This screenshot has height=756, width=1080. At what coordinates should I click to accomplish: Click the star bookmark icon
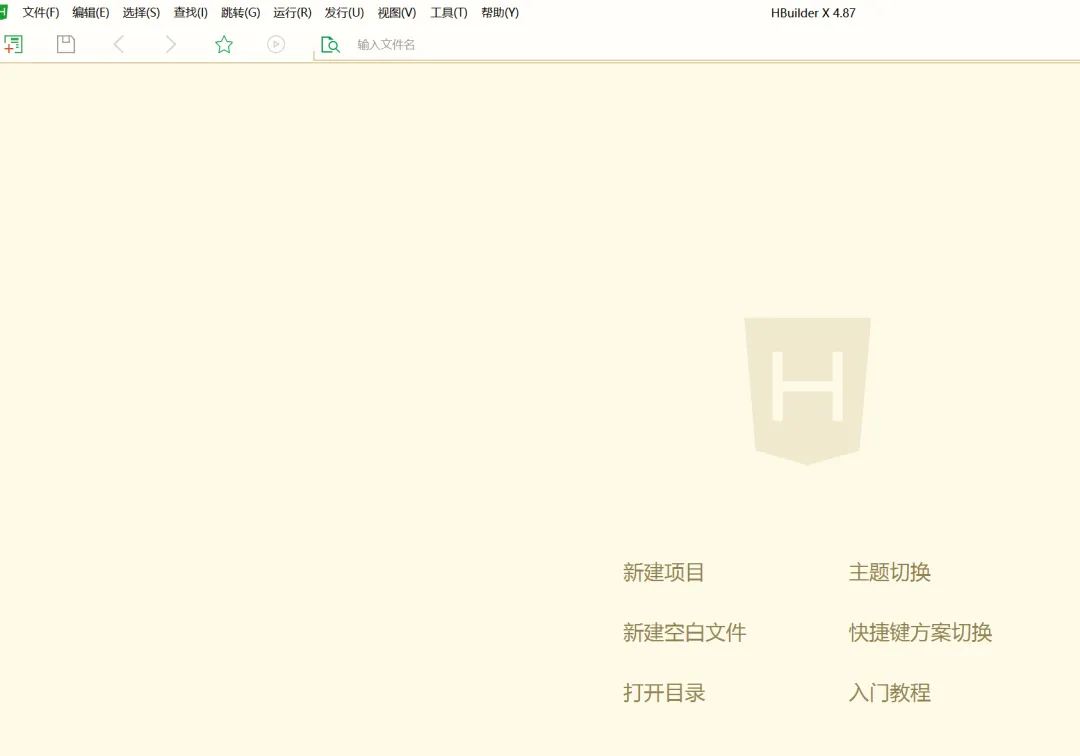tap(224, 45)
